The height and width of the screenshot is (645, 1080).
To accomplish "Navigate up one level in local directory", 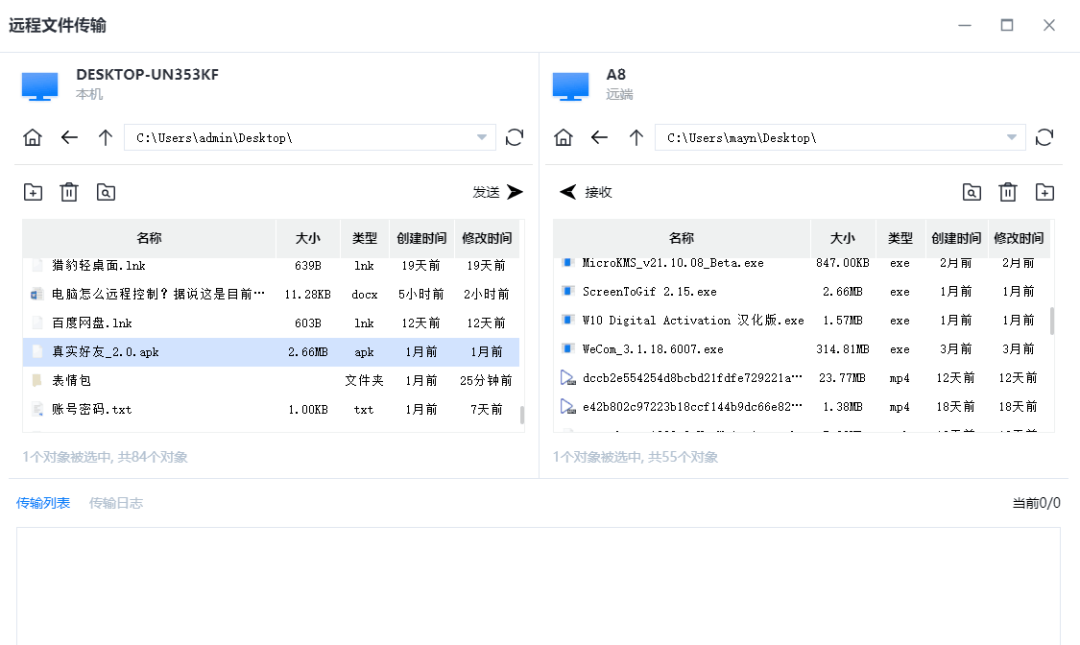I will click(x=104, y=137).
